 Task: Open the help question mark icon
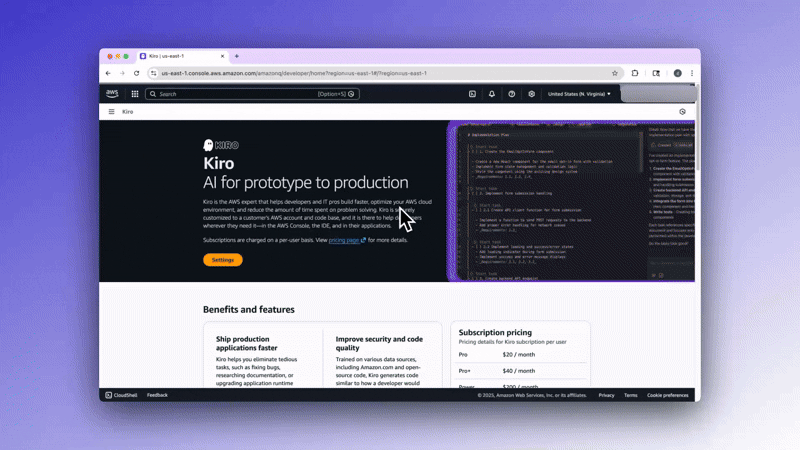tap(511, 94)
